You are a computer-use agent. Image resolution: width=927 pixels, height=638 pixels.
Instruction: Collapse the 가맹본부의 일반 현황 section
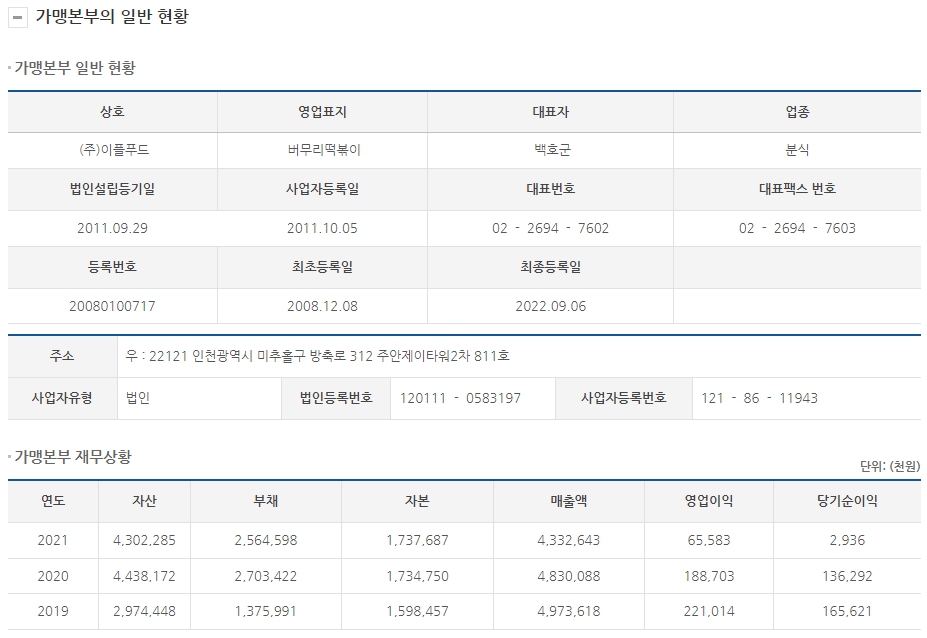point(18,17)
